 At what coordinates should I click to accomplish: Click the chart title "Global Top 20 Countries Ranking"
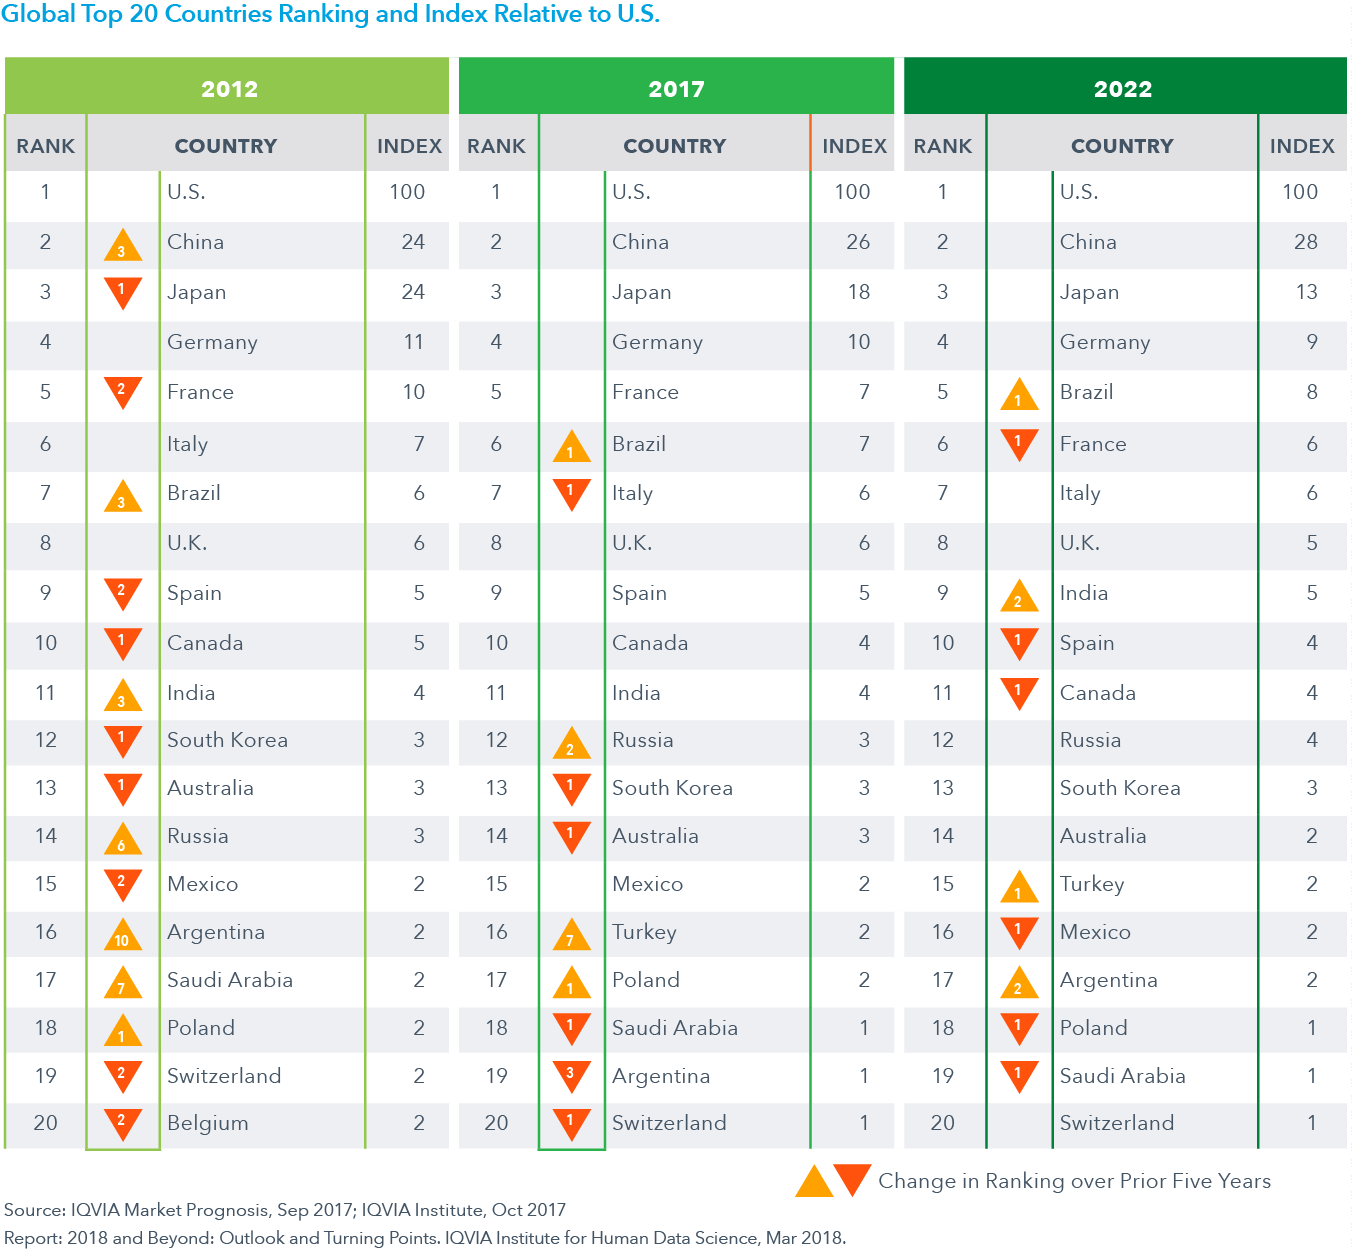point(330,15)
